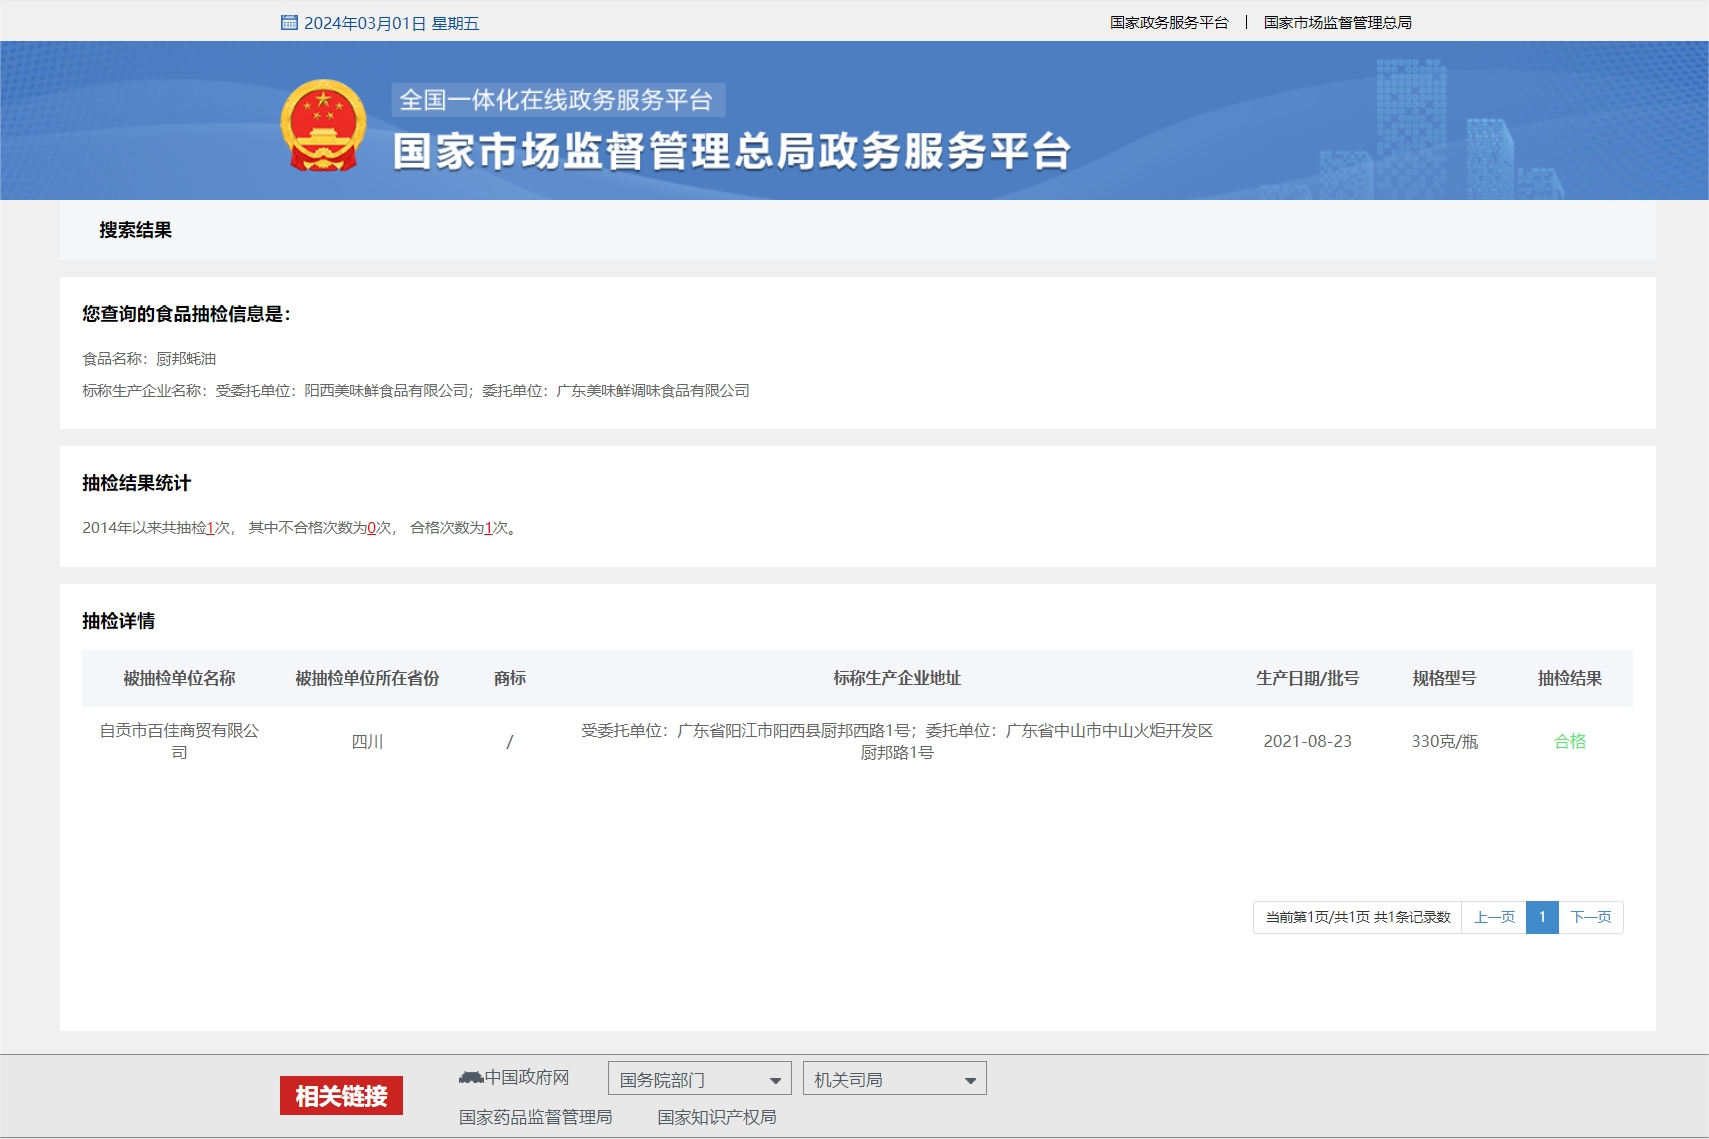Go to the next page with 下一页
Image resolution: width=1709 pixels, height=1139 pixels.
point(1591,916)
